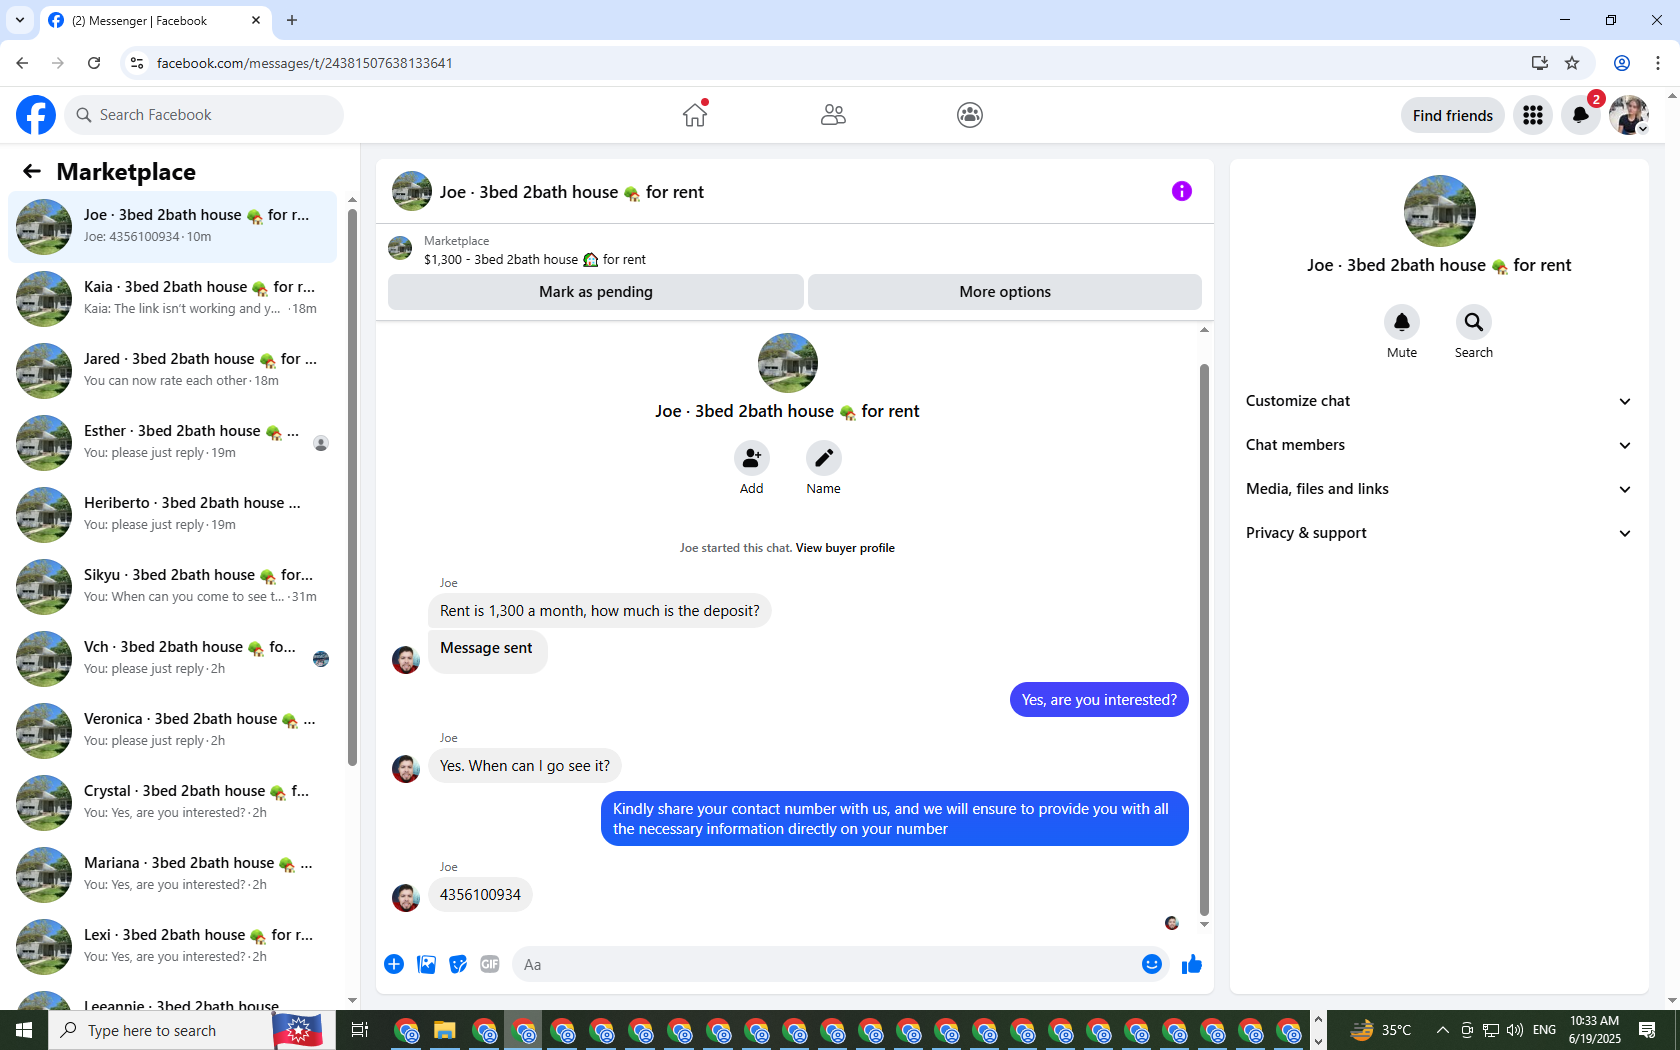The image size is (1680, 1050).
Task: Expand Media, files and links section
Action: pyautogui.click(x=1439, y=489)
